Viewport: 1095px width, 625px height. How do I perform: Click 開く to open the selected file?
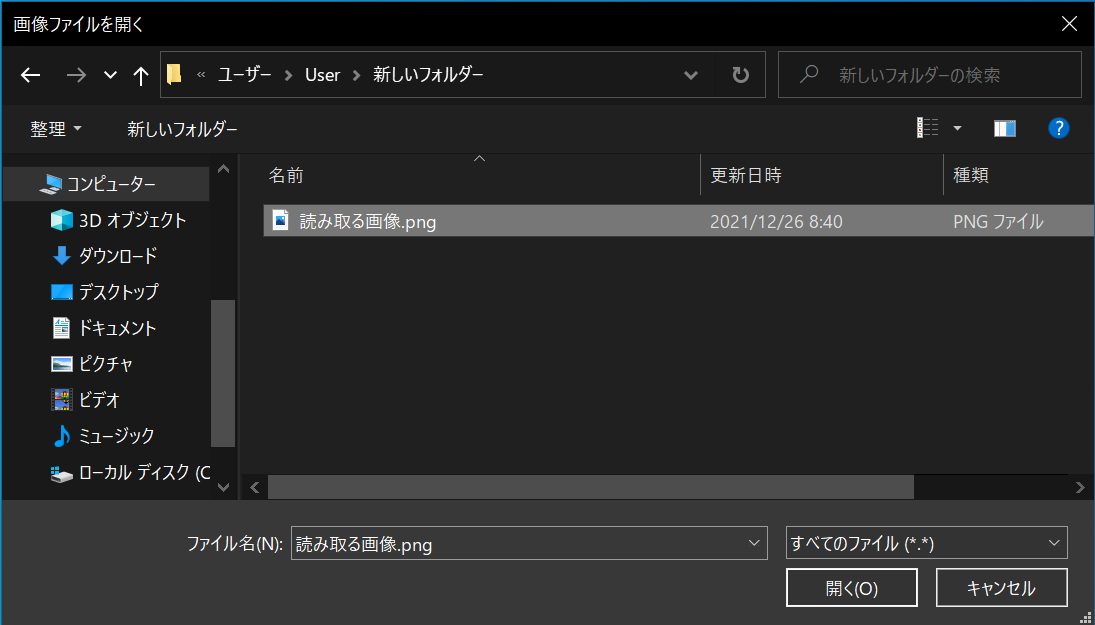(852, 587)
